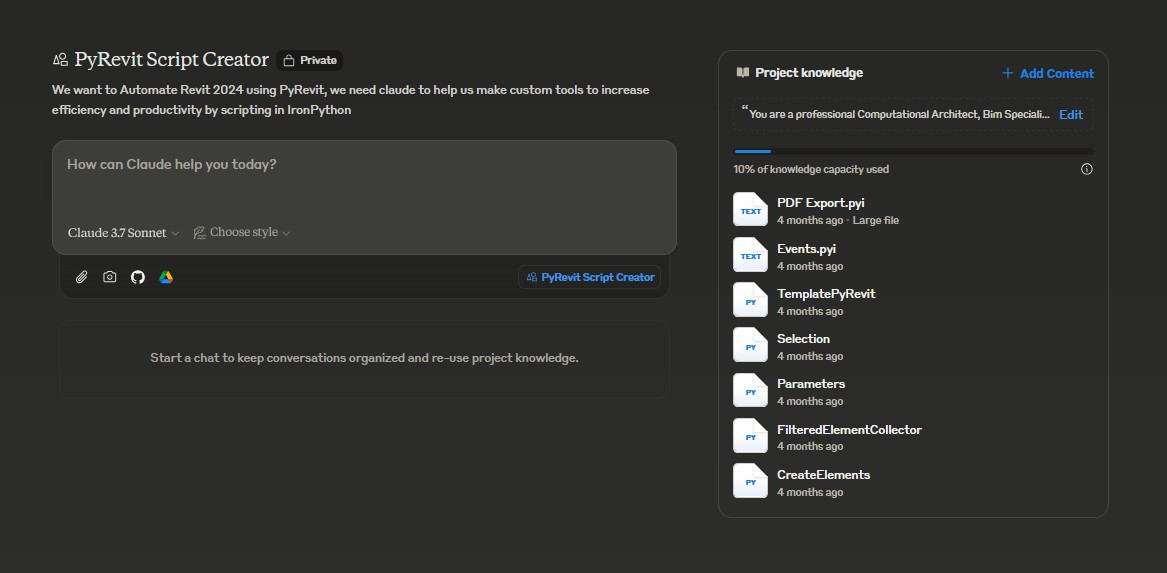This screenshot has width=1167, height=573.
Task: Click the PyRevit Script Creator project chip
Action: pyautogui.click(x=589, y=277)
